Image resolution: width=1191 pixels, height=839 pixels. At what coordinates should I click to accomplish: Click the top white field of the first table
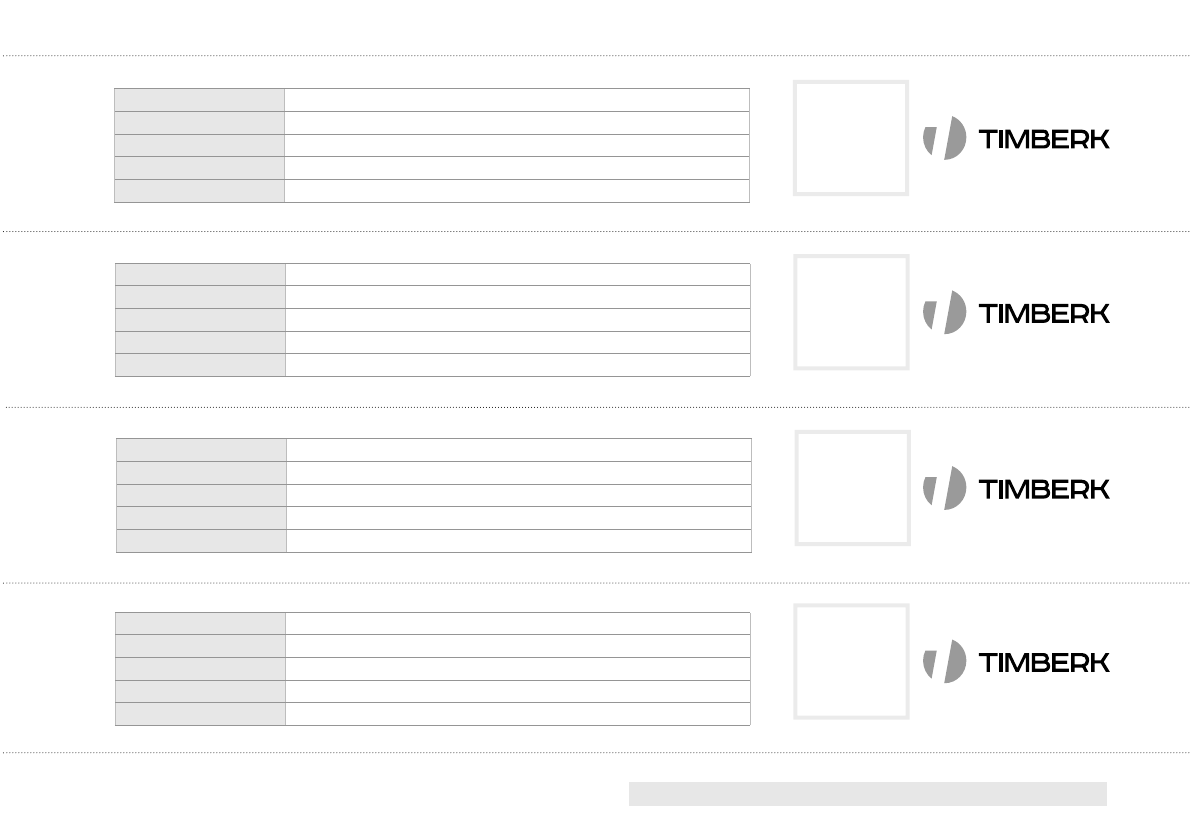tap(516, 99)
